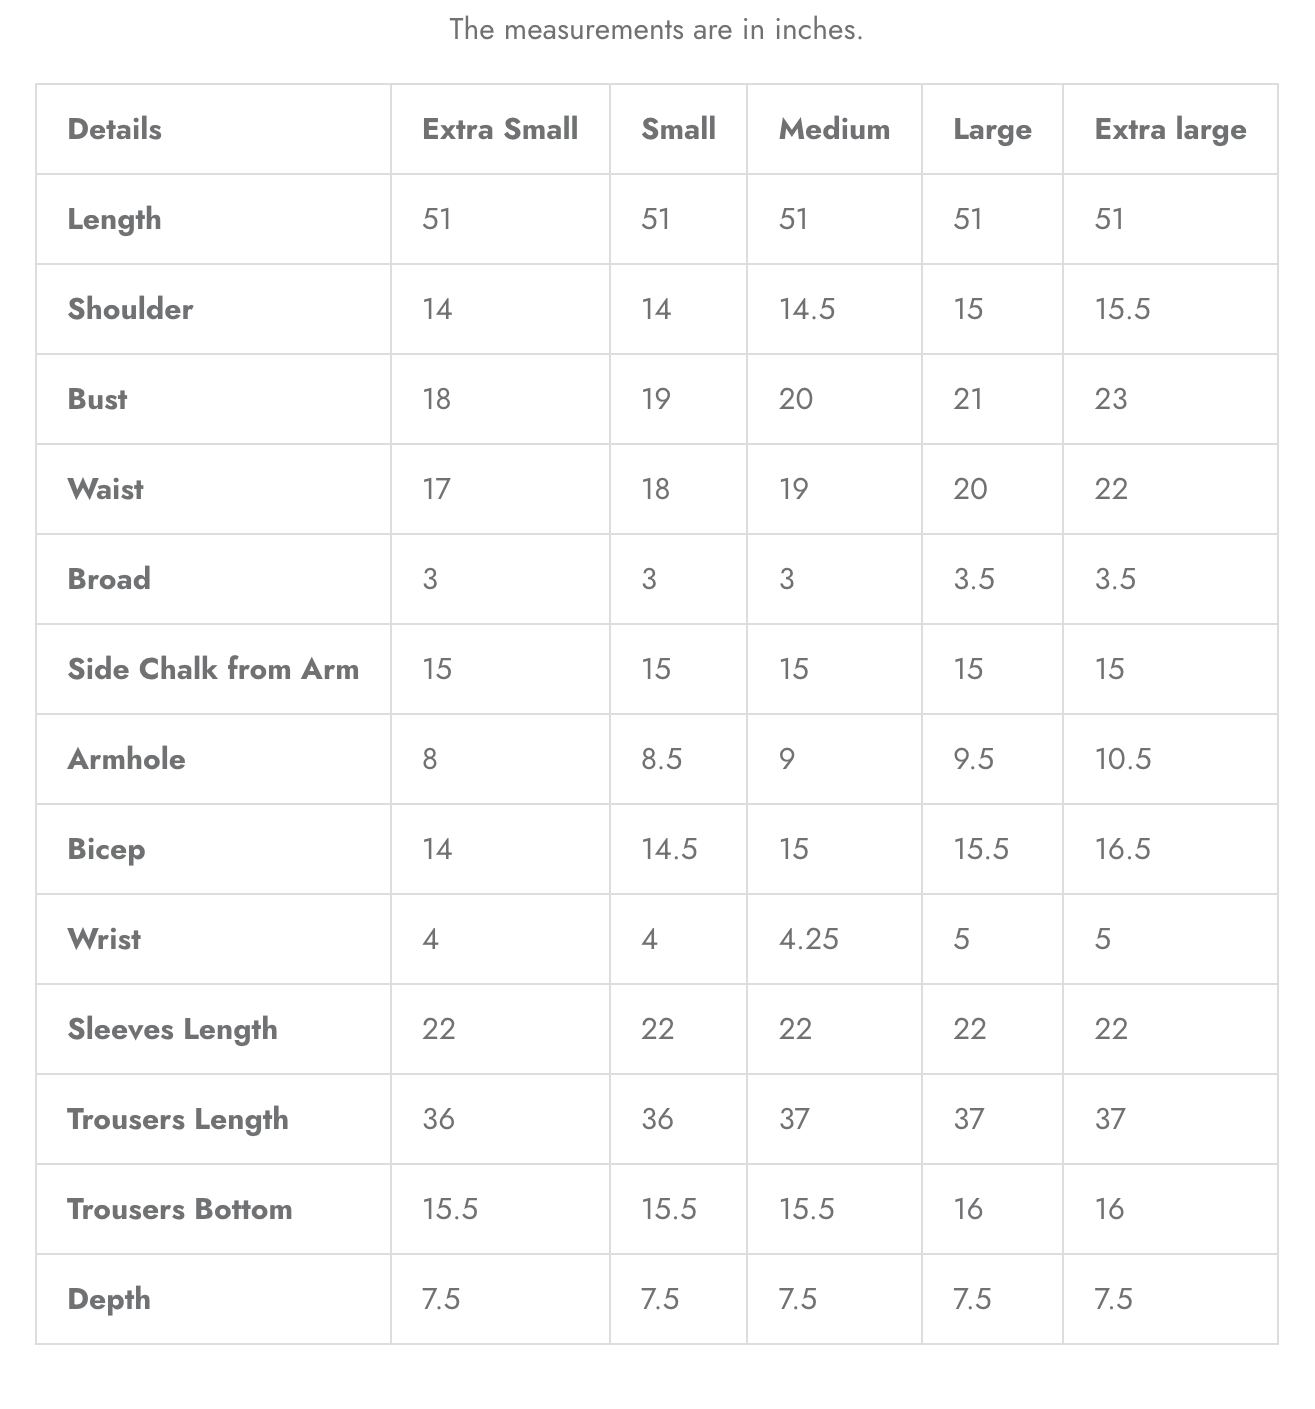Select the Armhole row label

click(x=126, y=759)
